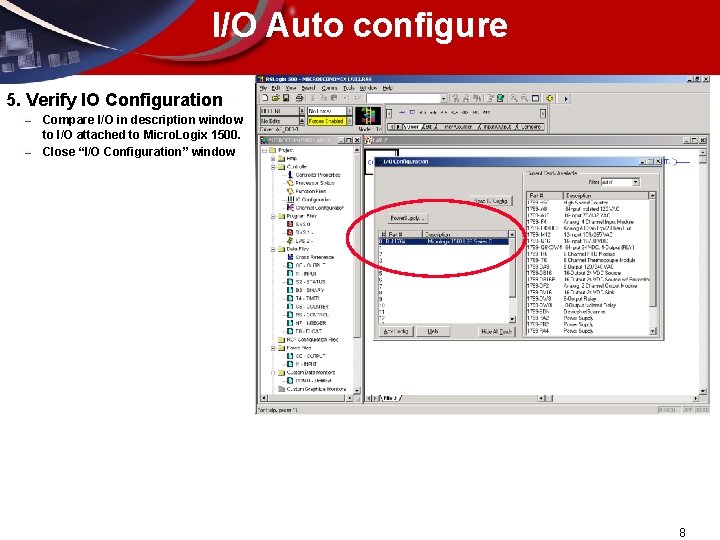The width and height of the screenshot is (720, 540).
Task: Click the PowerSupply button
Action: coord(408,218)
